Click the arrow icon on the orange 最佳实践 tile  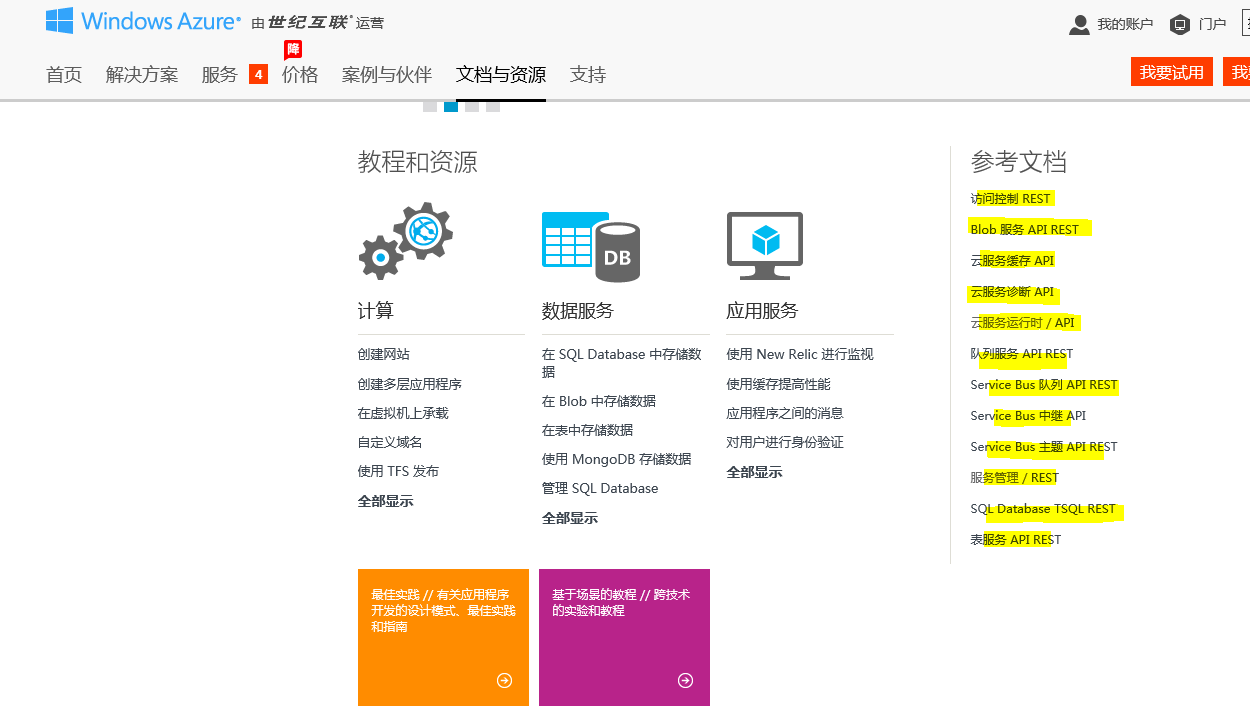504,680
